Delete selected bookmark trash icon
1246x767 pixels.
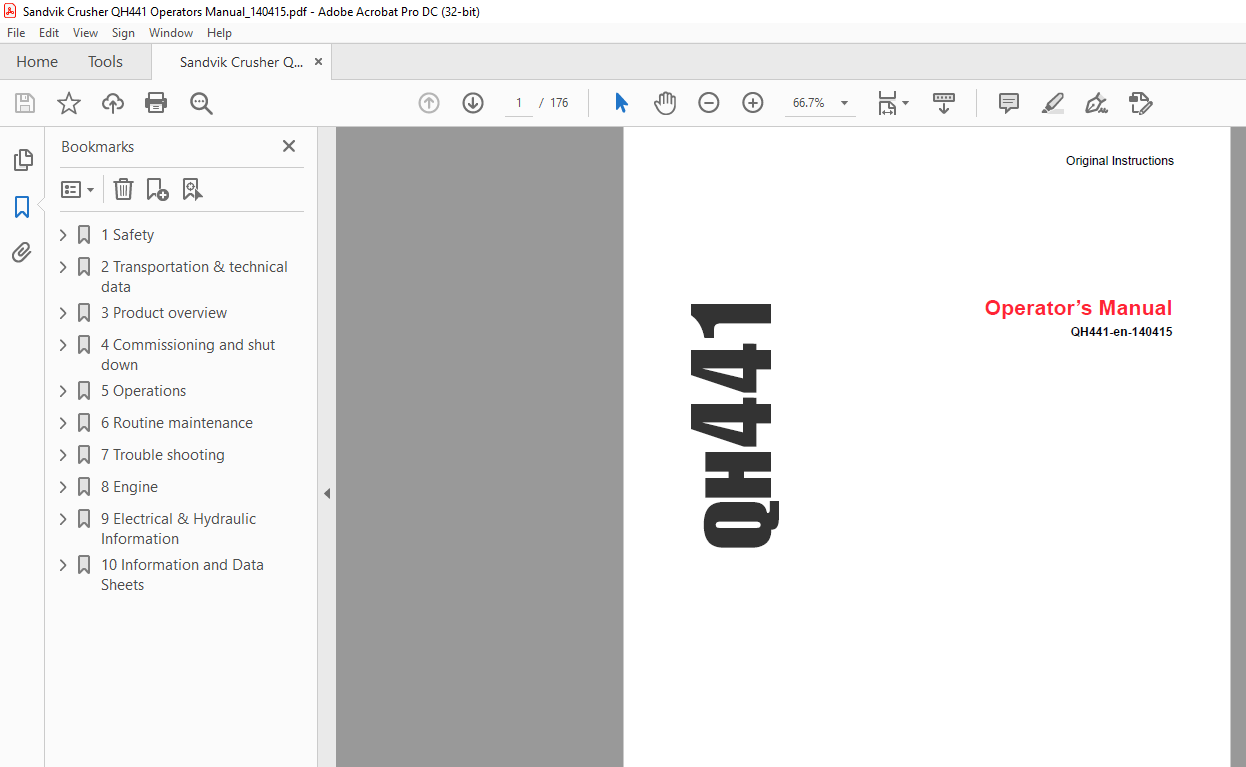pos(123,189)
